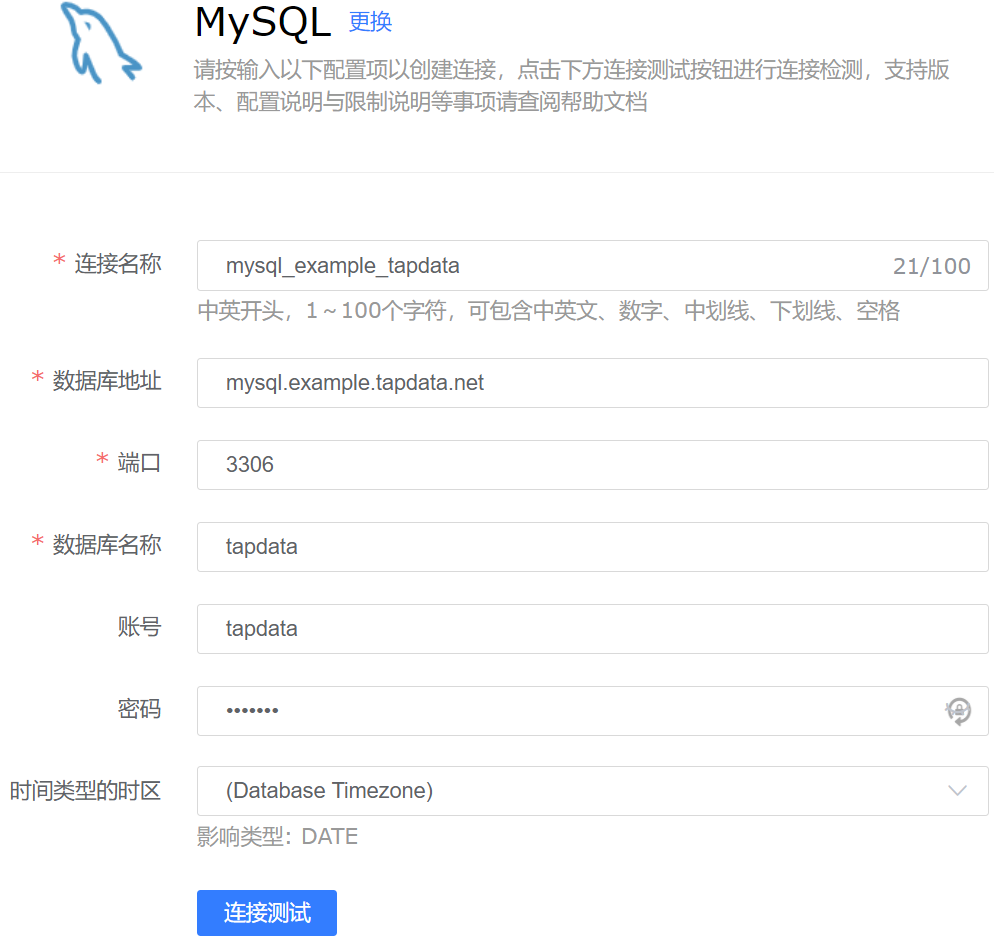Click the MySQL title heading
994x939 pixels.
(262, 23)
